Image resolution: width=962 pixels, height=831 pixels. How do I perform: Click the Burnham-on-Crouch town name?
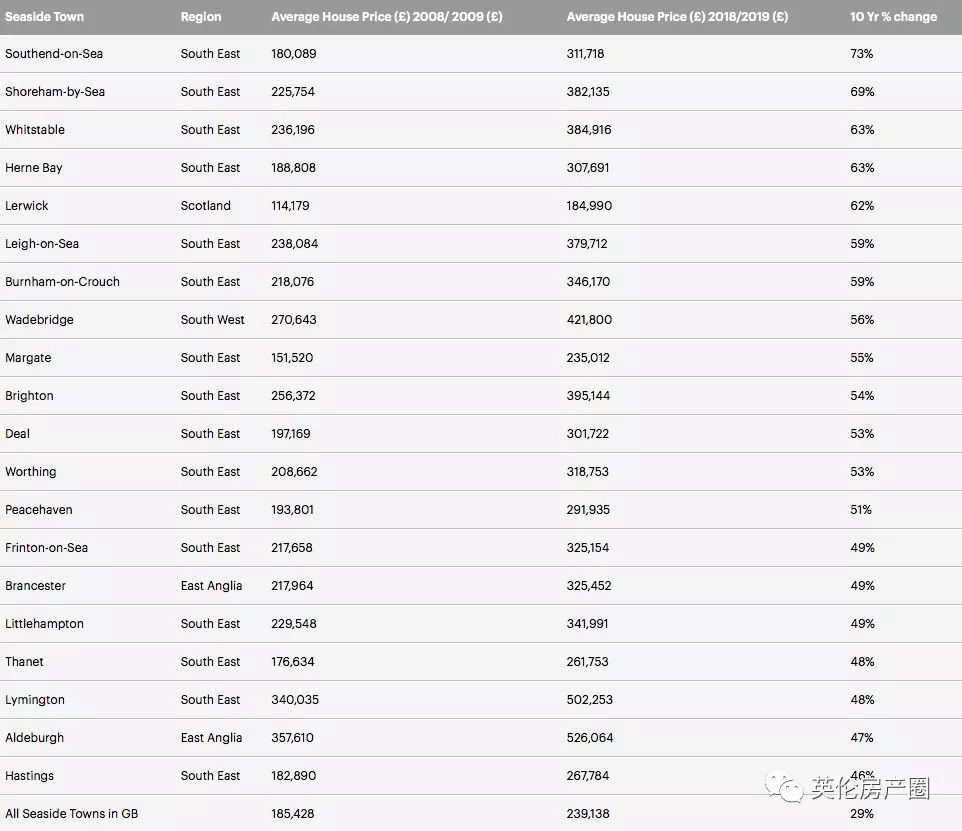pos(62,282)
